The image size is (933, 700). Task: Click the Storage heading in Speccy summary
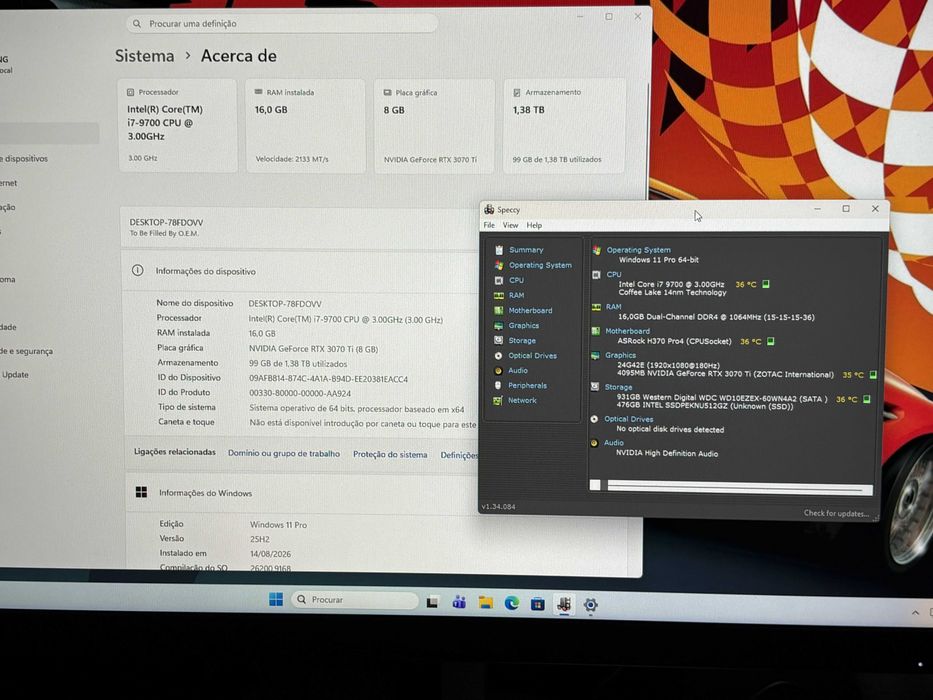[x=618, y=387]
